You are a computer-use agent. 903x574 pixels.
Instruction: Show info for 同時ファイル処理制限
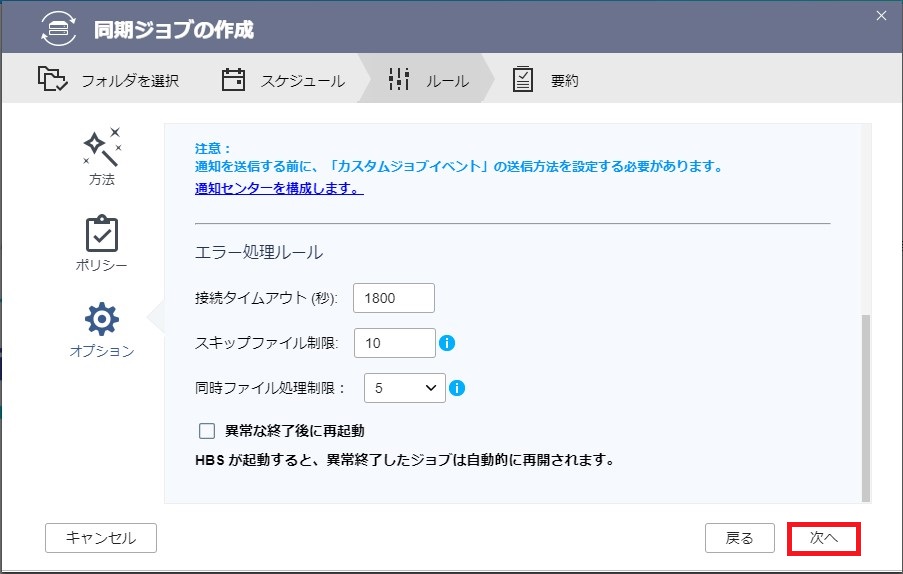pos(457,388)
